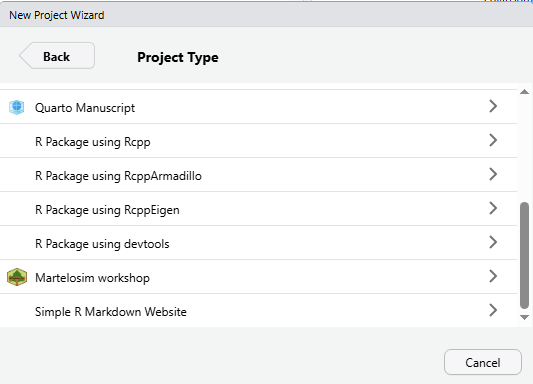Screen dimensions: 533x384
Task: Go back with the Back button
Action: tap(57, 56)
